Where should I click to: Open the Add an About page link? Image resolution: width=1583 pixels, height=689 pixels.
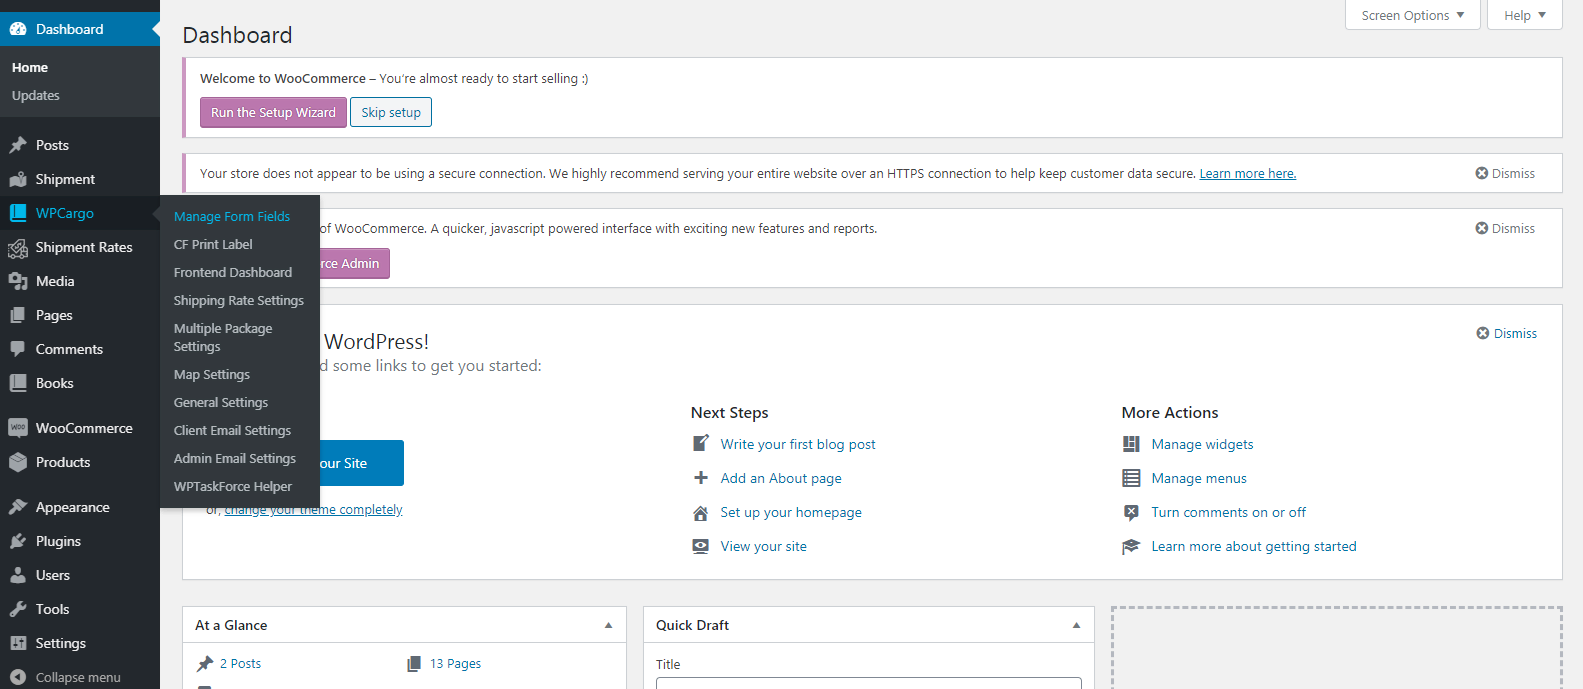tap(781, 478)
